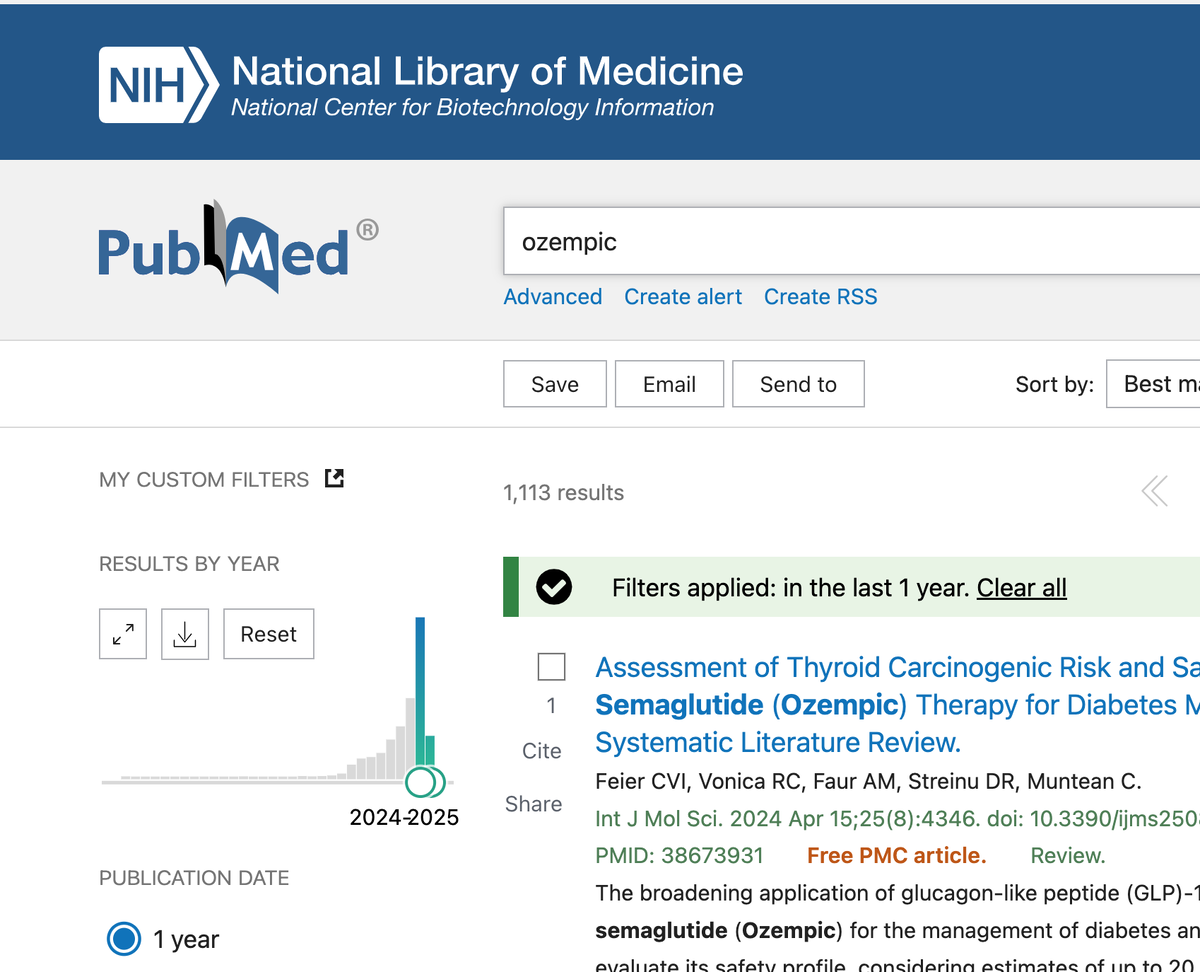This screenshot has height=972, width=1200.
Task: Click MY CUSTOM FILTERS label
Action: click(204, 480)
